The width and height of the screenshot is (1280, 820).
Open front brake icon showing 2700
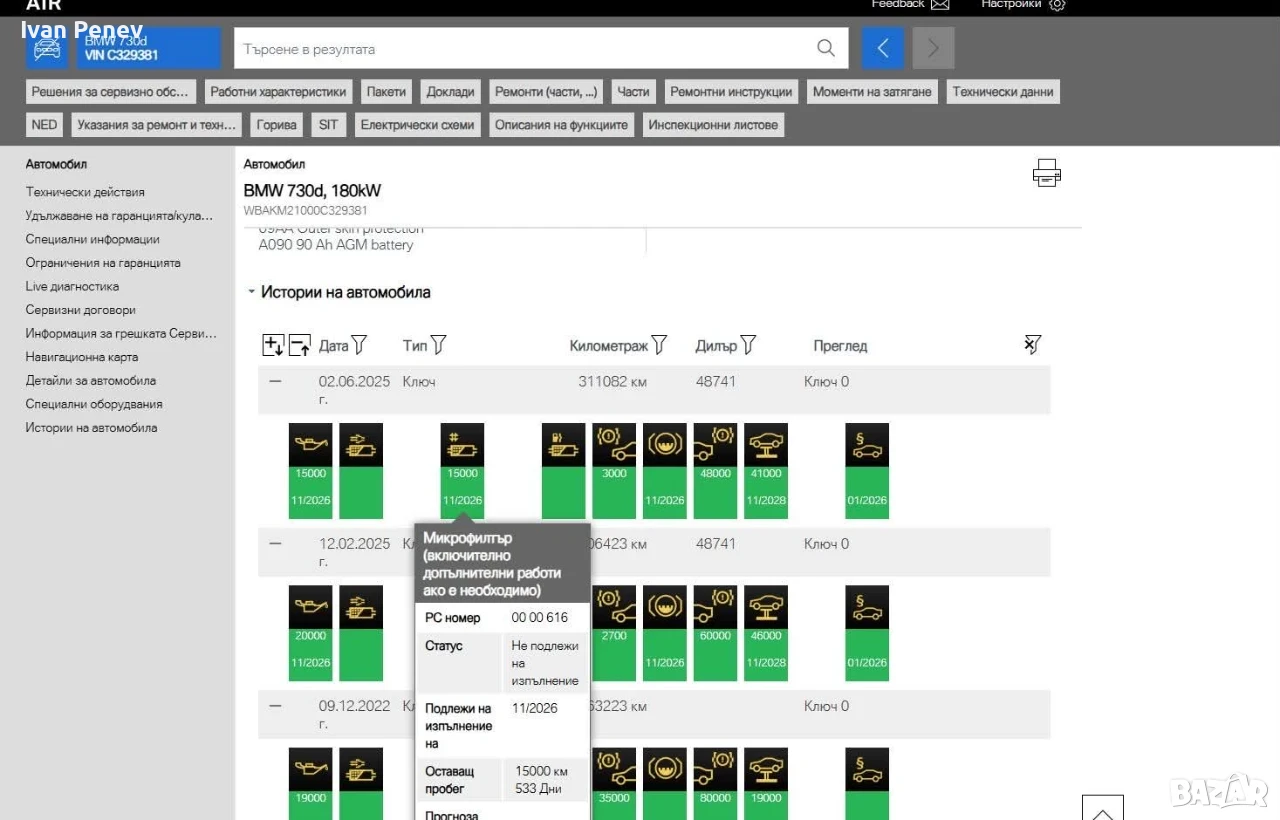click(614, 632)
